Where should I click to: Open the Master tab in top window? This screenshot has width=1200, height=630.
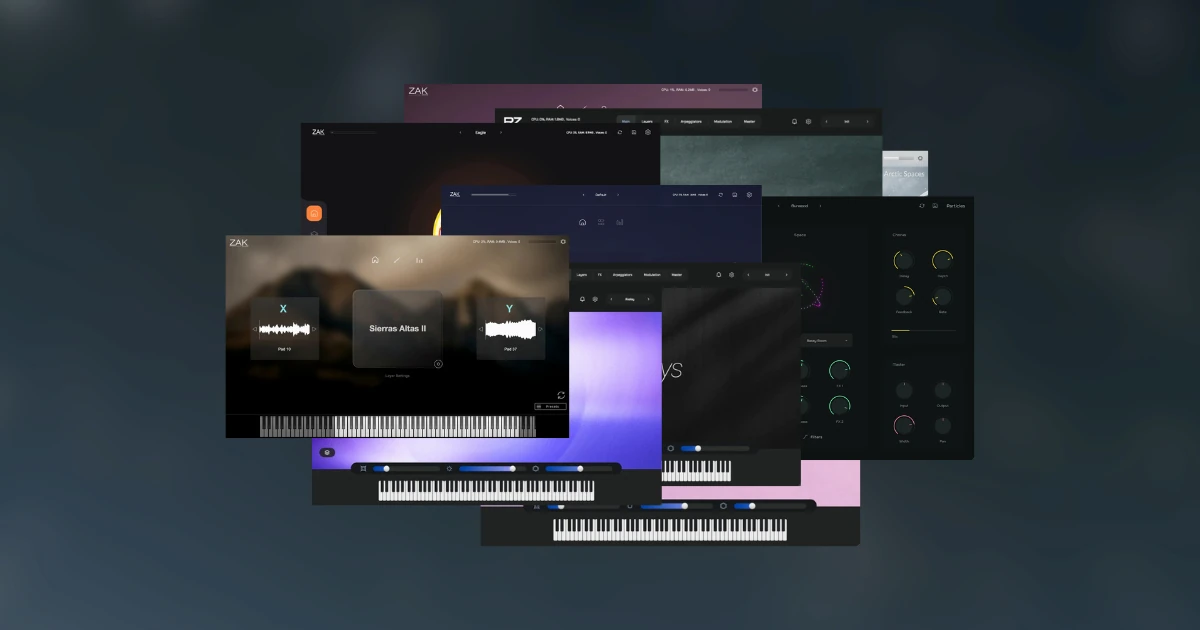749,121
